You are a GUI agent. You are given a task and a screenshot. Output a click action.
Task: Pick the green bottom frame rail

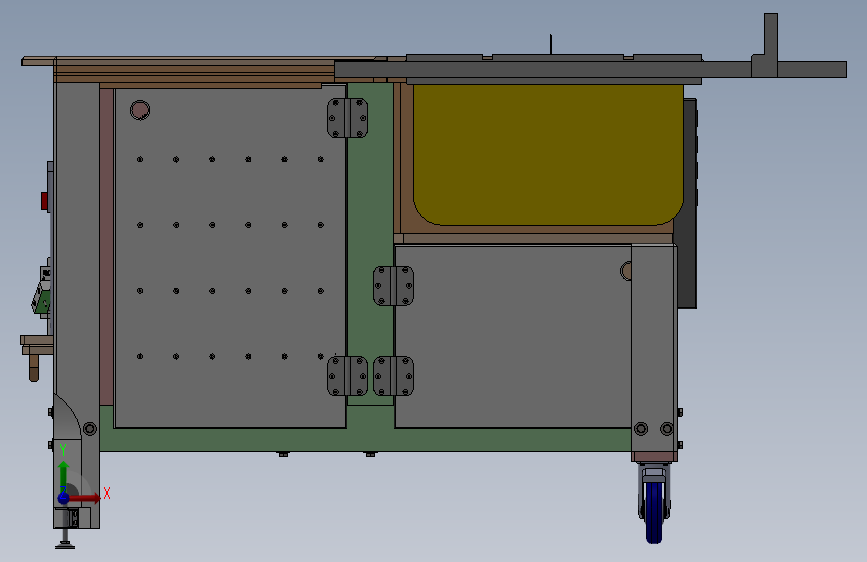click(x=365, y=440)
